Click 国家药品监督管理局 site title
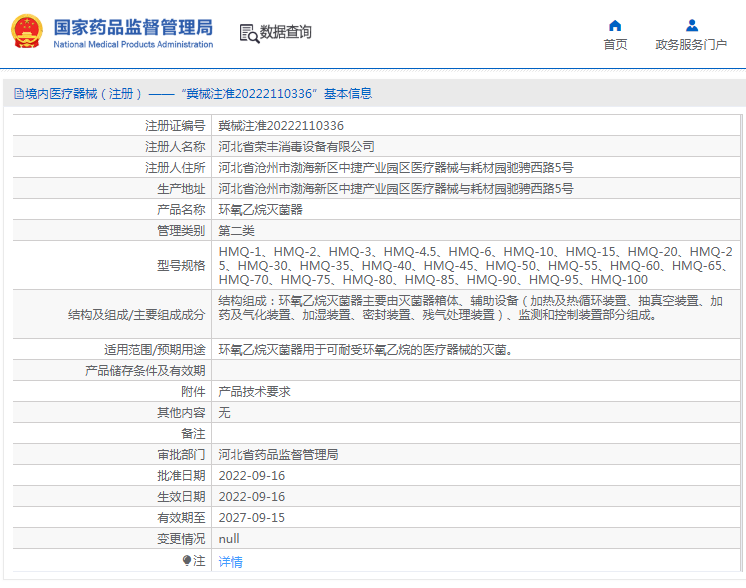The height and width of the screenshot is (588, 746). [133, 27]
